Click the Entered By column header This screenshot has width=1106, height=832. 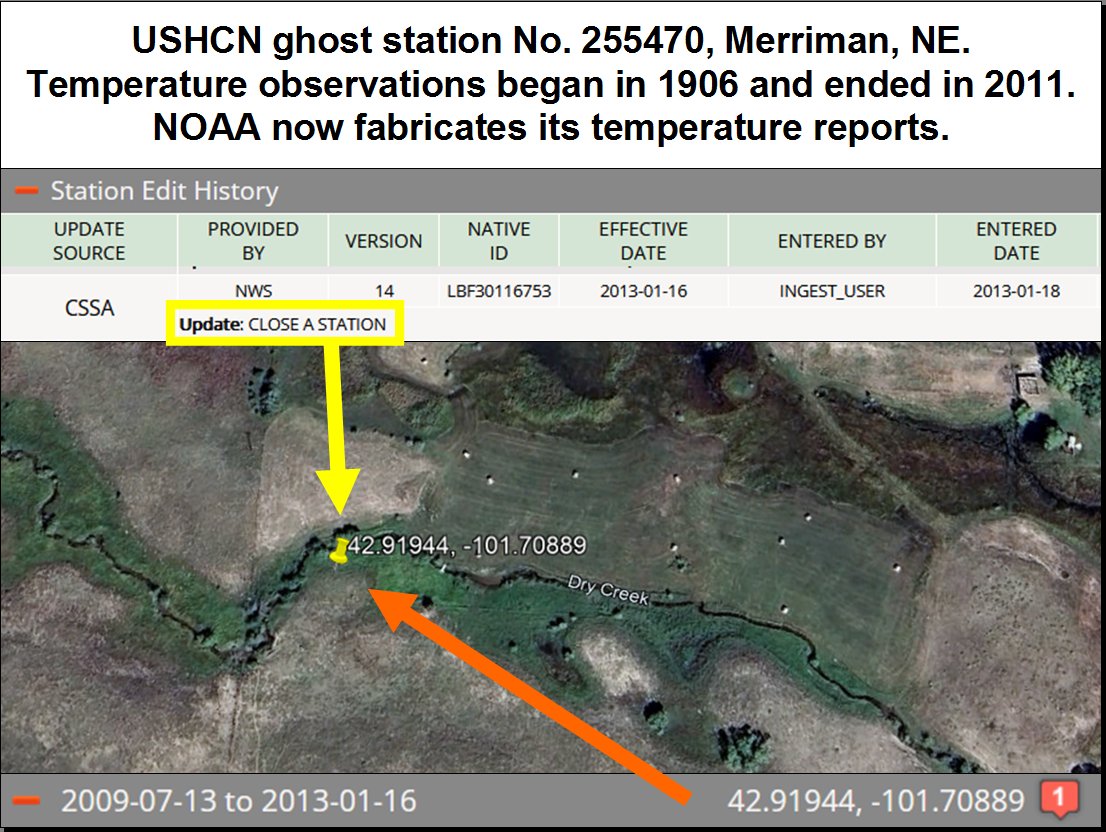pos(832,241)
